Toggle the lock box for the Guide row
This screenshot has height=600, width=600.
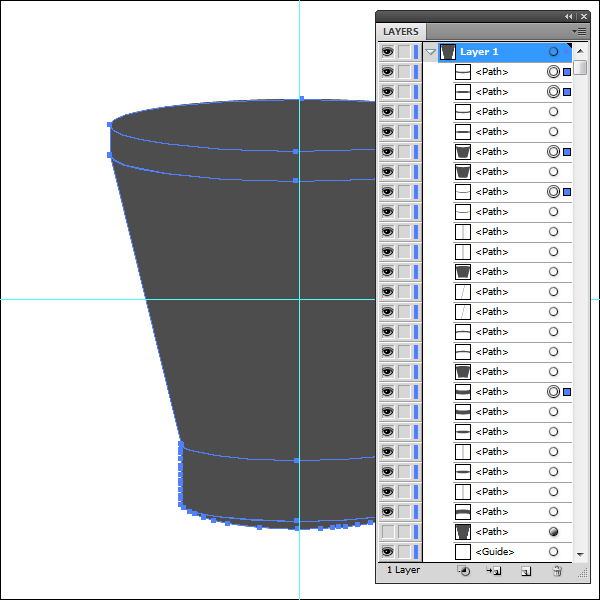[x=404, y=551]
